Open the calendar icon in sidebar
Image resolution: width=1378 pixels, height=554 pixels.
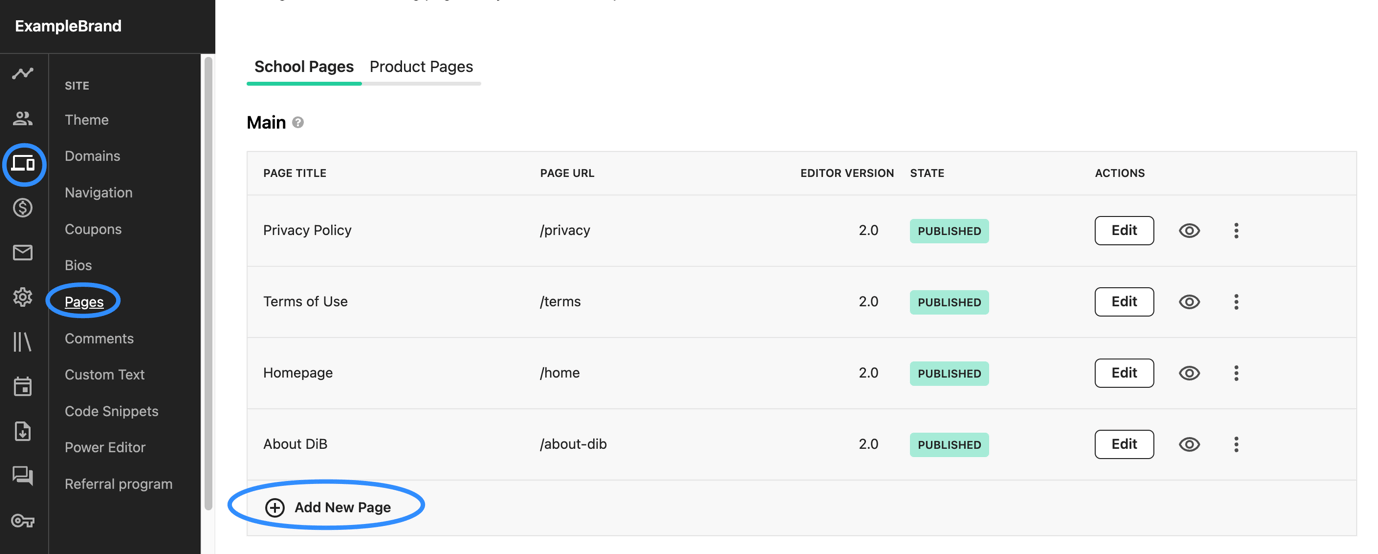point(22,386)
